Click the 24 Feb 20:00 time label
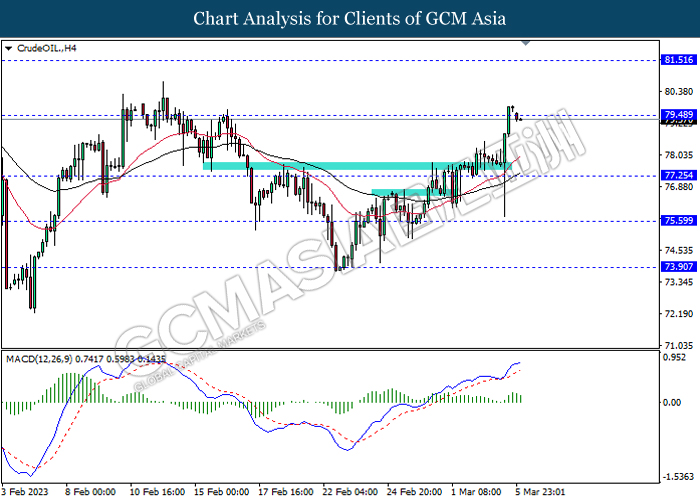 [414, 492]
